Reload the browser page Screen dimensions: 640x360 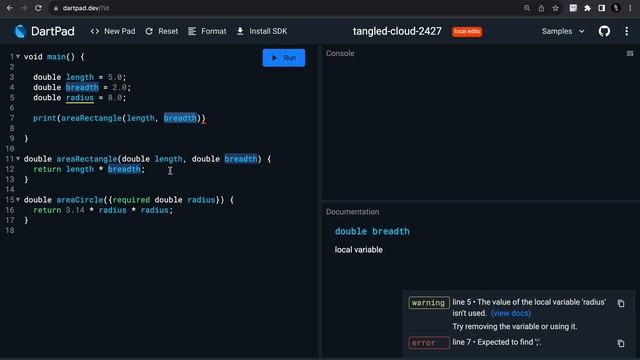(x=38, y=8)
